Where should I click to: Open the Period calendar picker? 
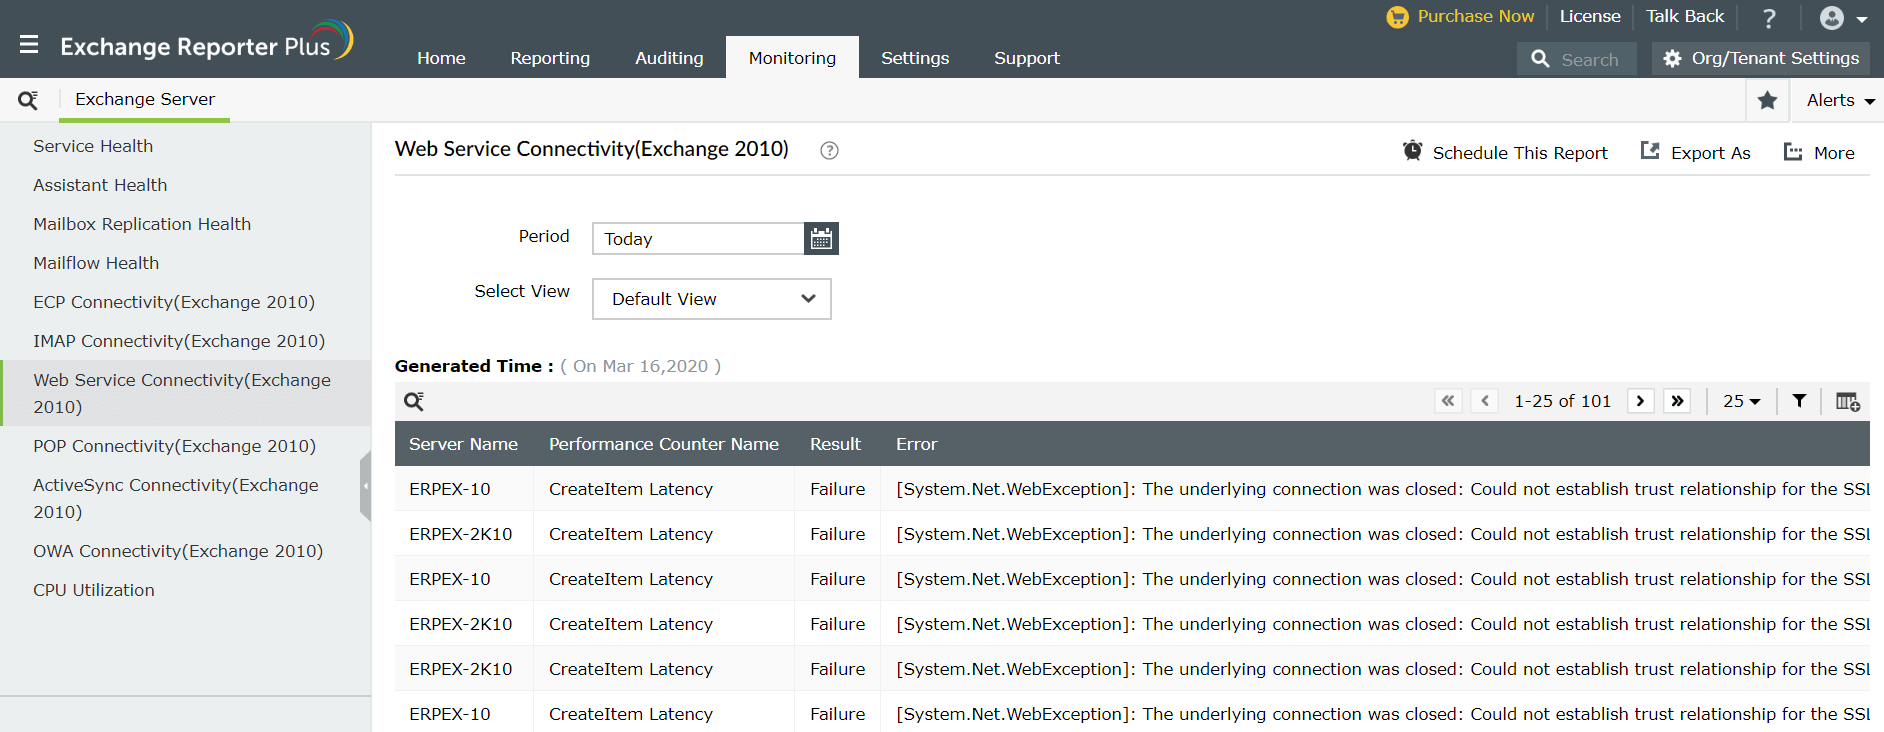click(x=821, y=239)
